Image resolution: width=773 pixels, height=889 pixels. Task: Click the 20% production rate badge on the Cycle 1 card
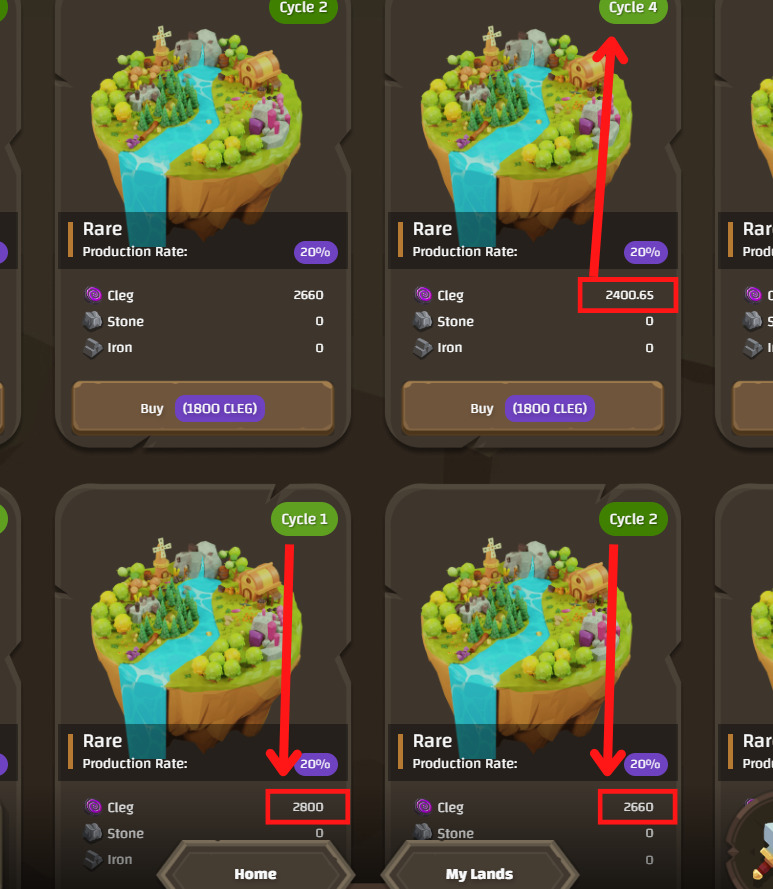tap(315, 764)
